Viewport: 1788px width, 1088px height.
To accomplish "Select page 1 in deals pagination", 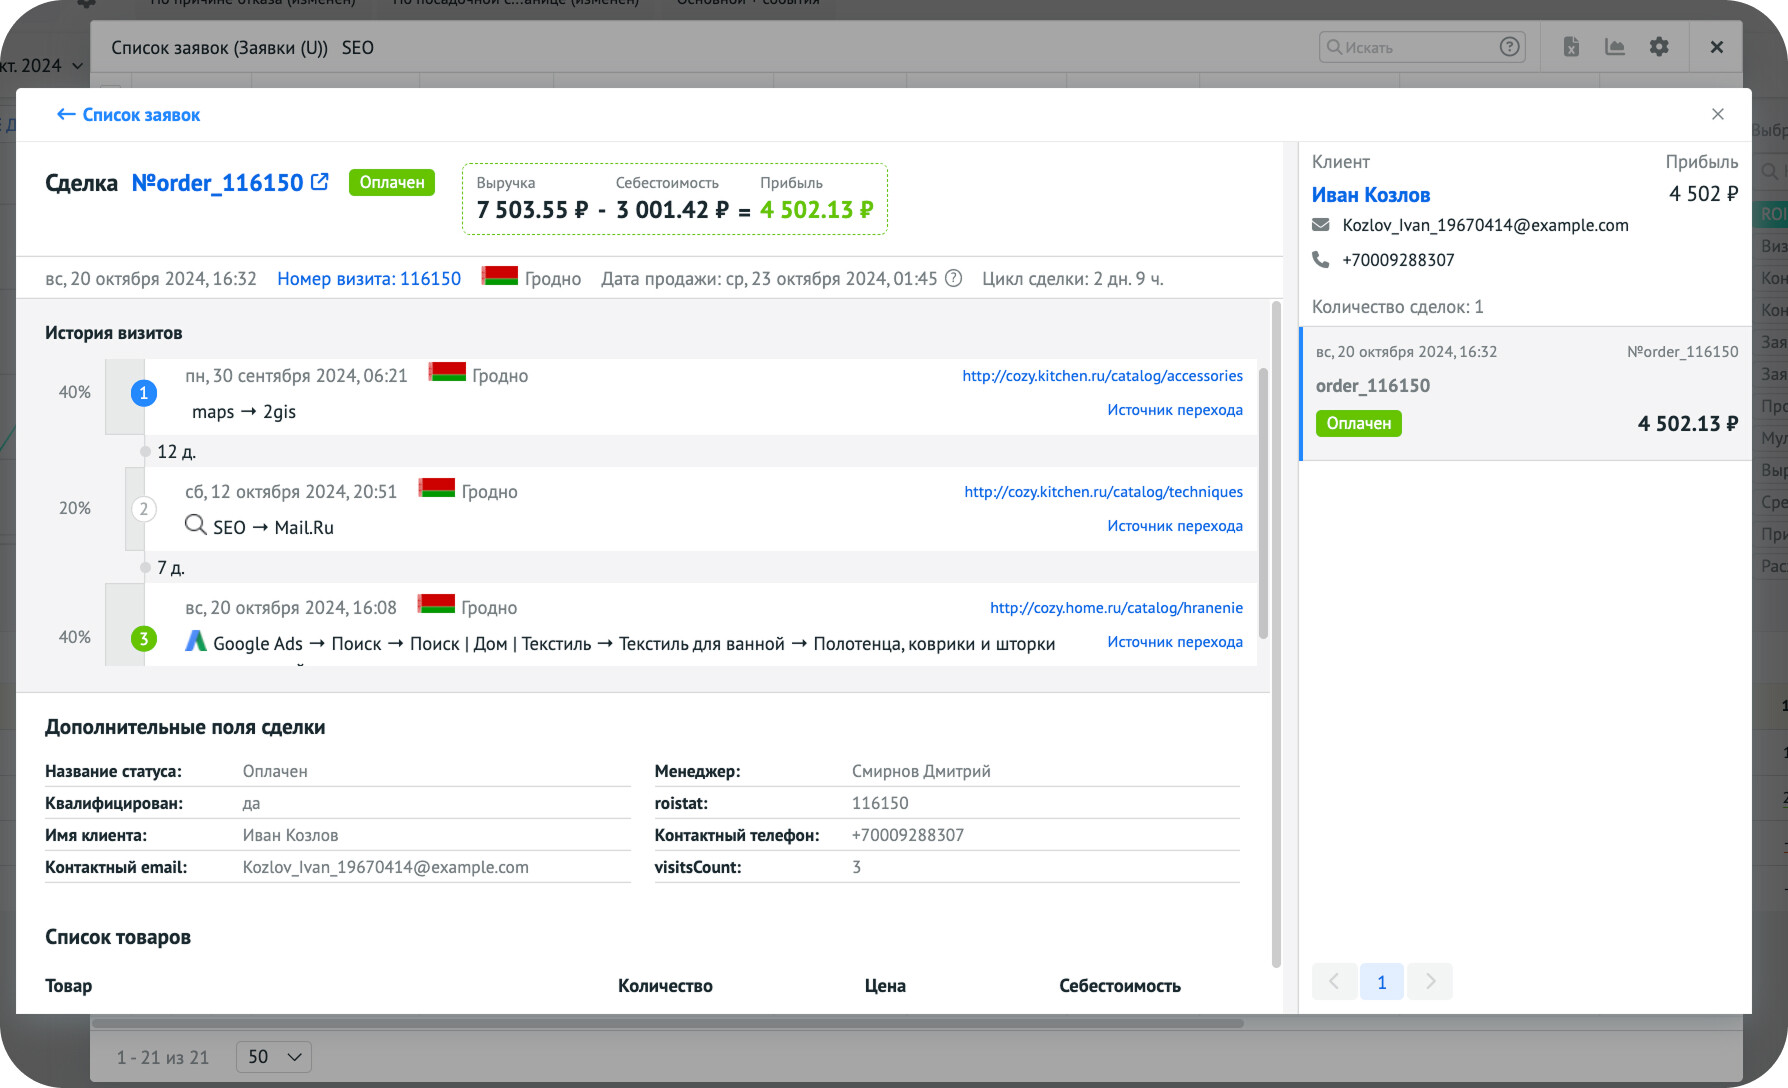I will point(1382,982).
